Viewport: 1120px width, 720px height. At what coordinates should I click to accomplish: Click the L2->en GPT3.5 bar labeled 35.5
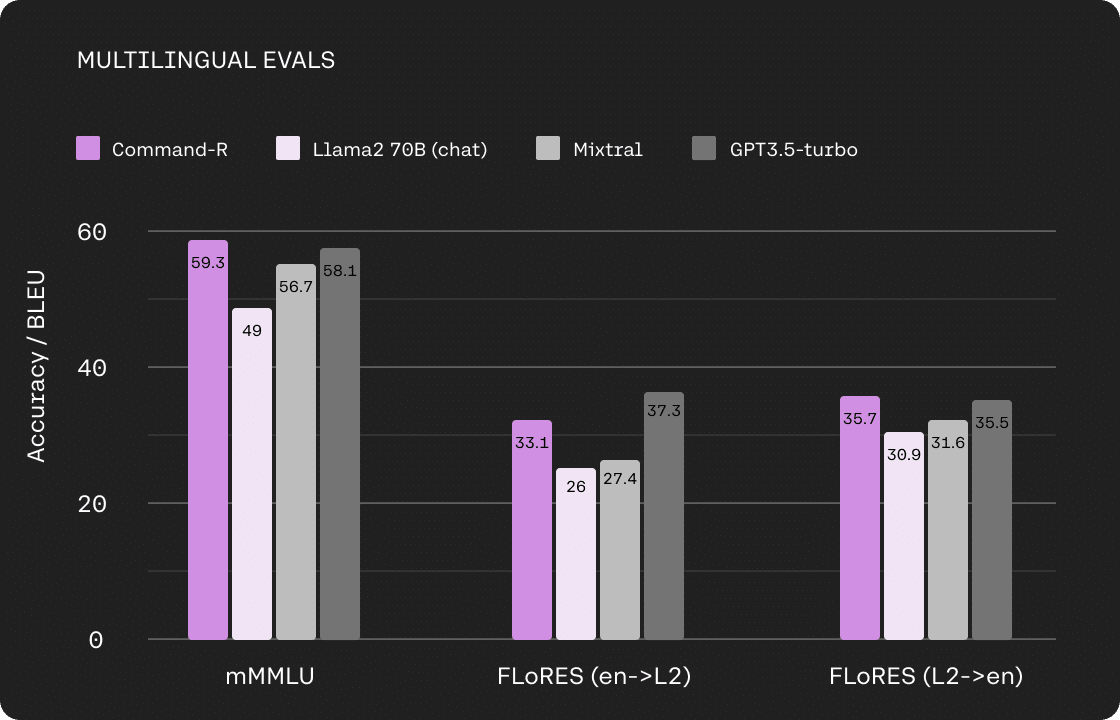[x=992, y=520]
